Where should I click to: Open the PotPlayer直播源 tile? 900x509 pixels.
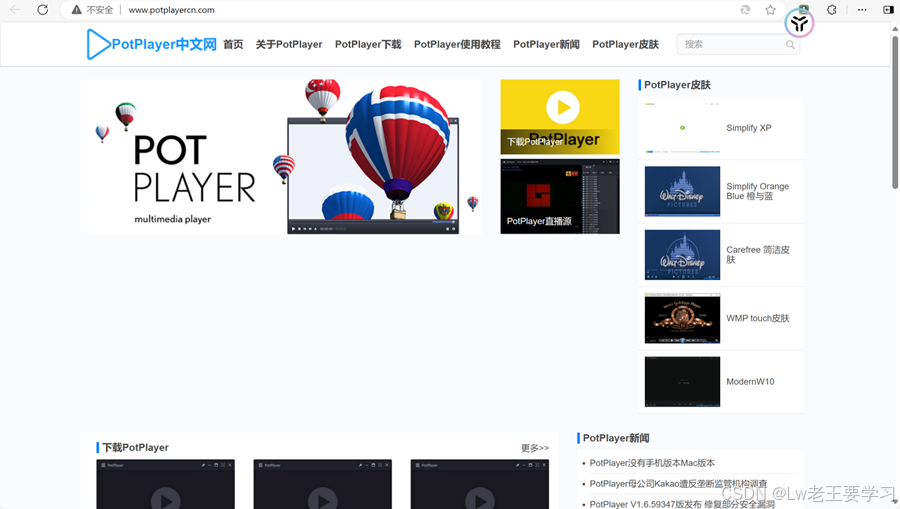click(x=560, y=197)
